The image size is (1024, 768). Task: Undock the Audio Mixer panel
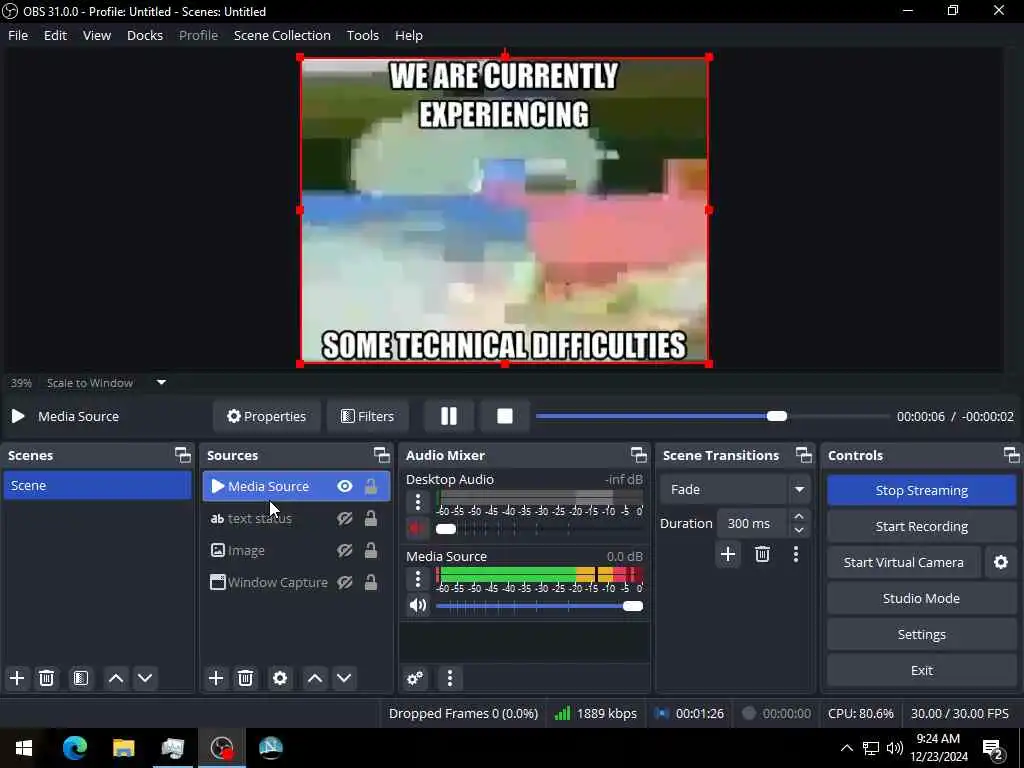639,455
